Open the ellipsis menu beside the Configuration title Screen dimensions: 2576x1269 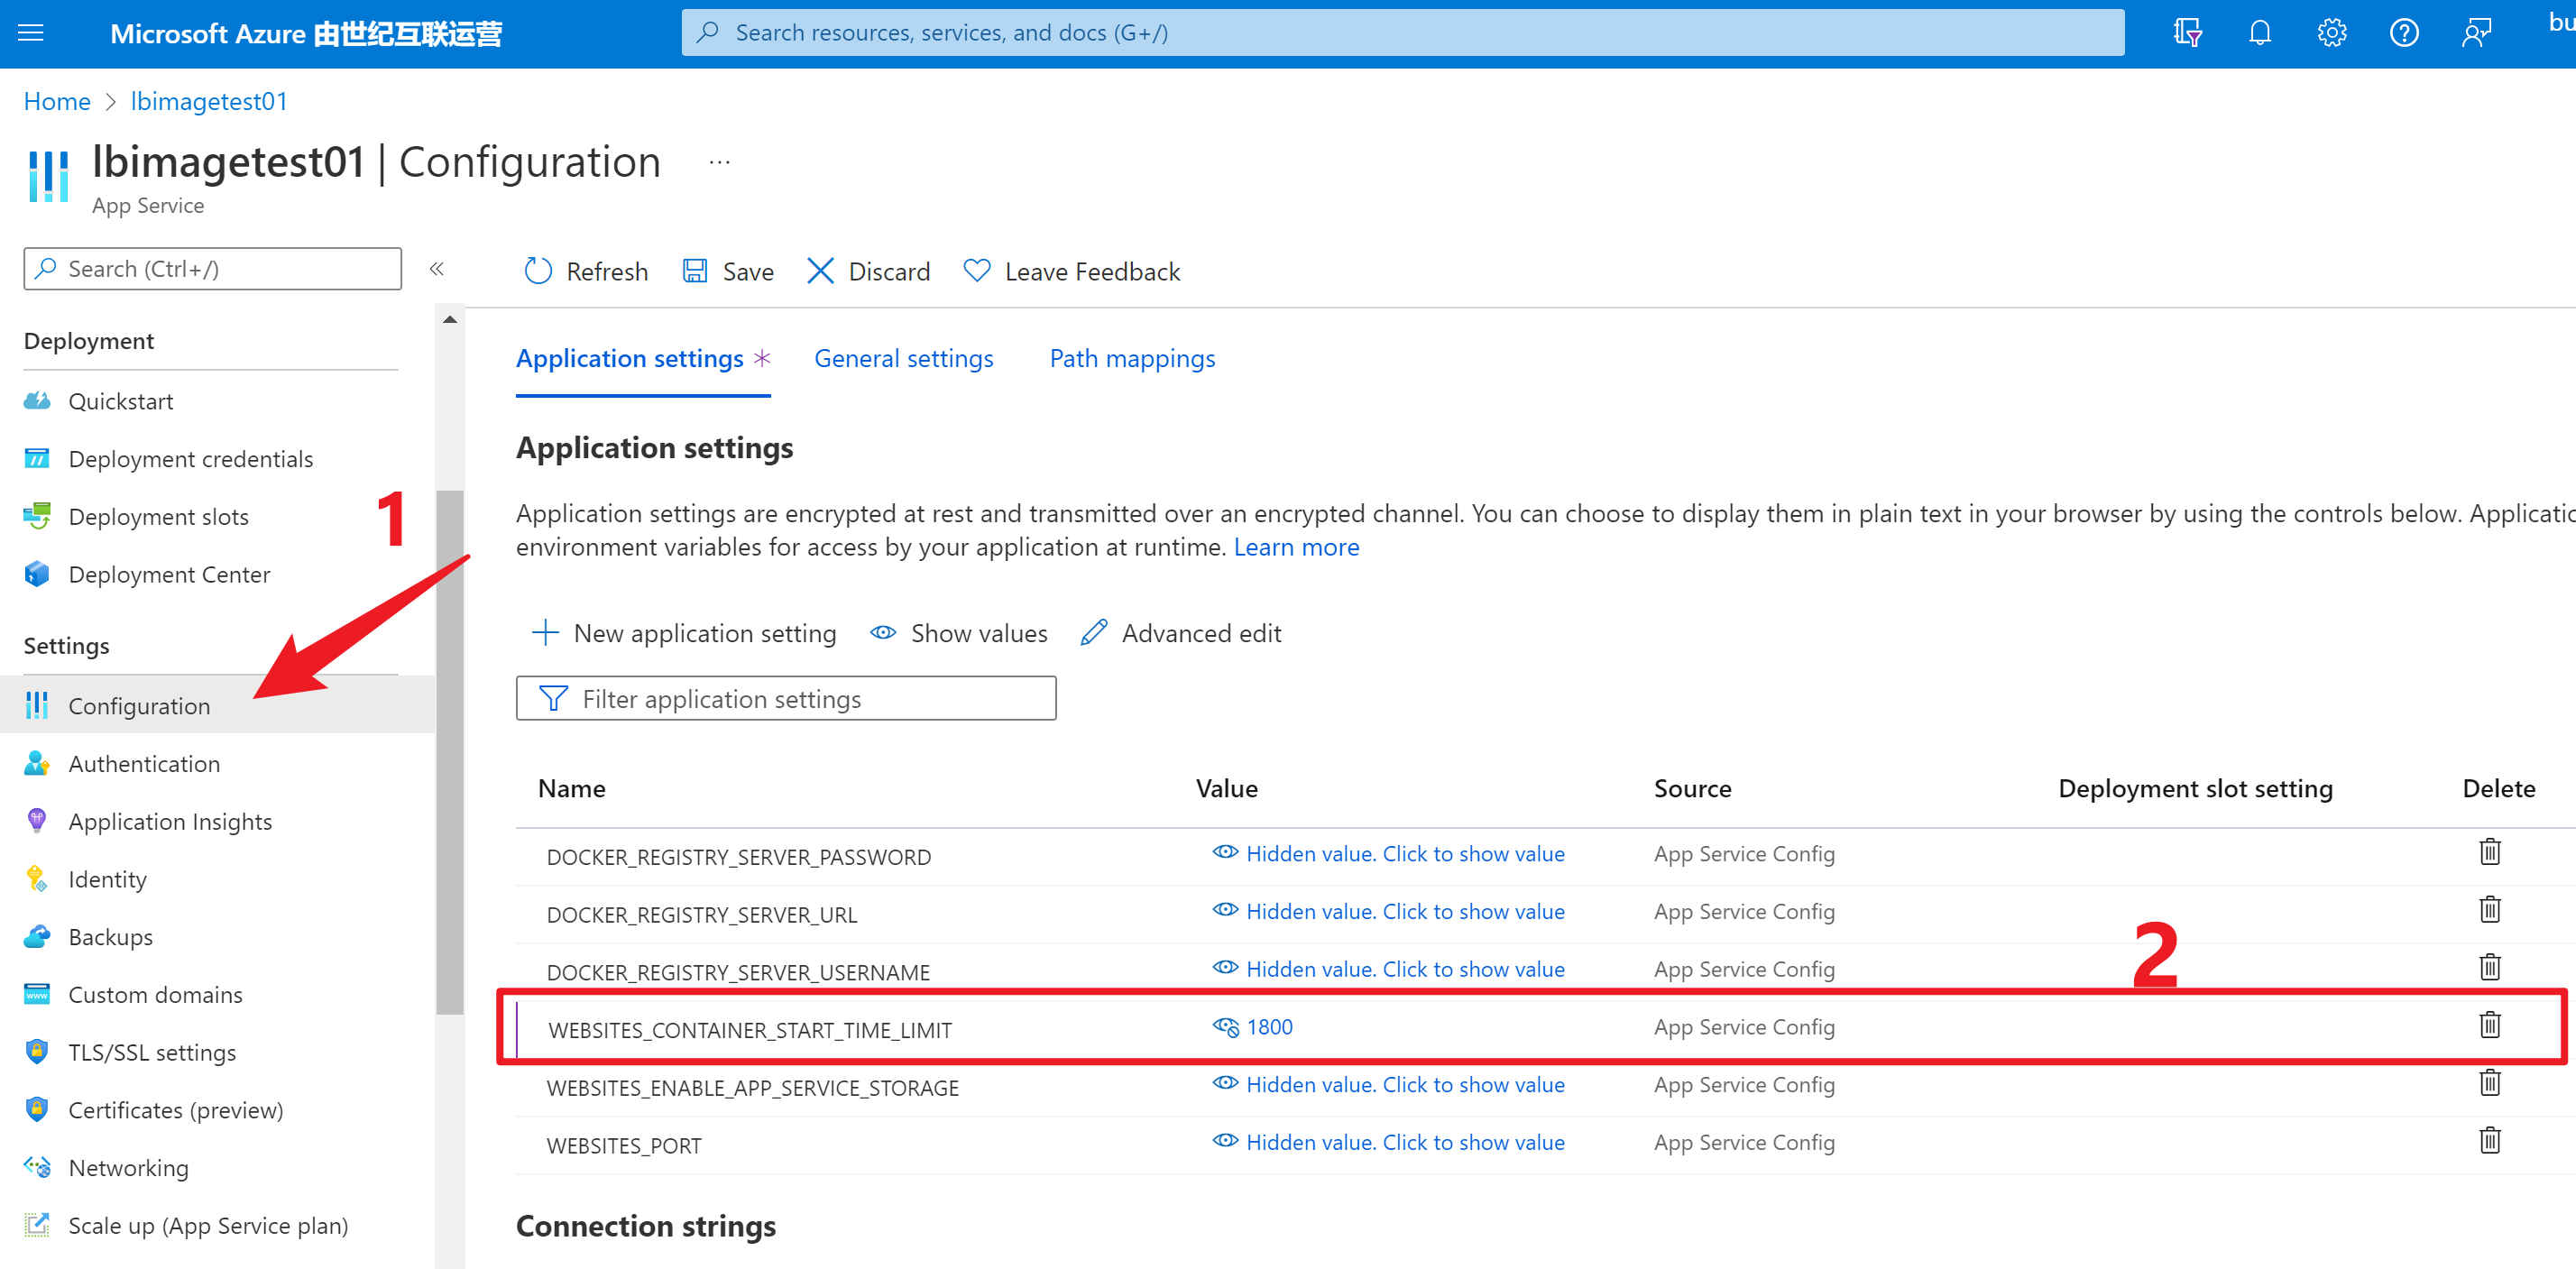719,162
